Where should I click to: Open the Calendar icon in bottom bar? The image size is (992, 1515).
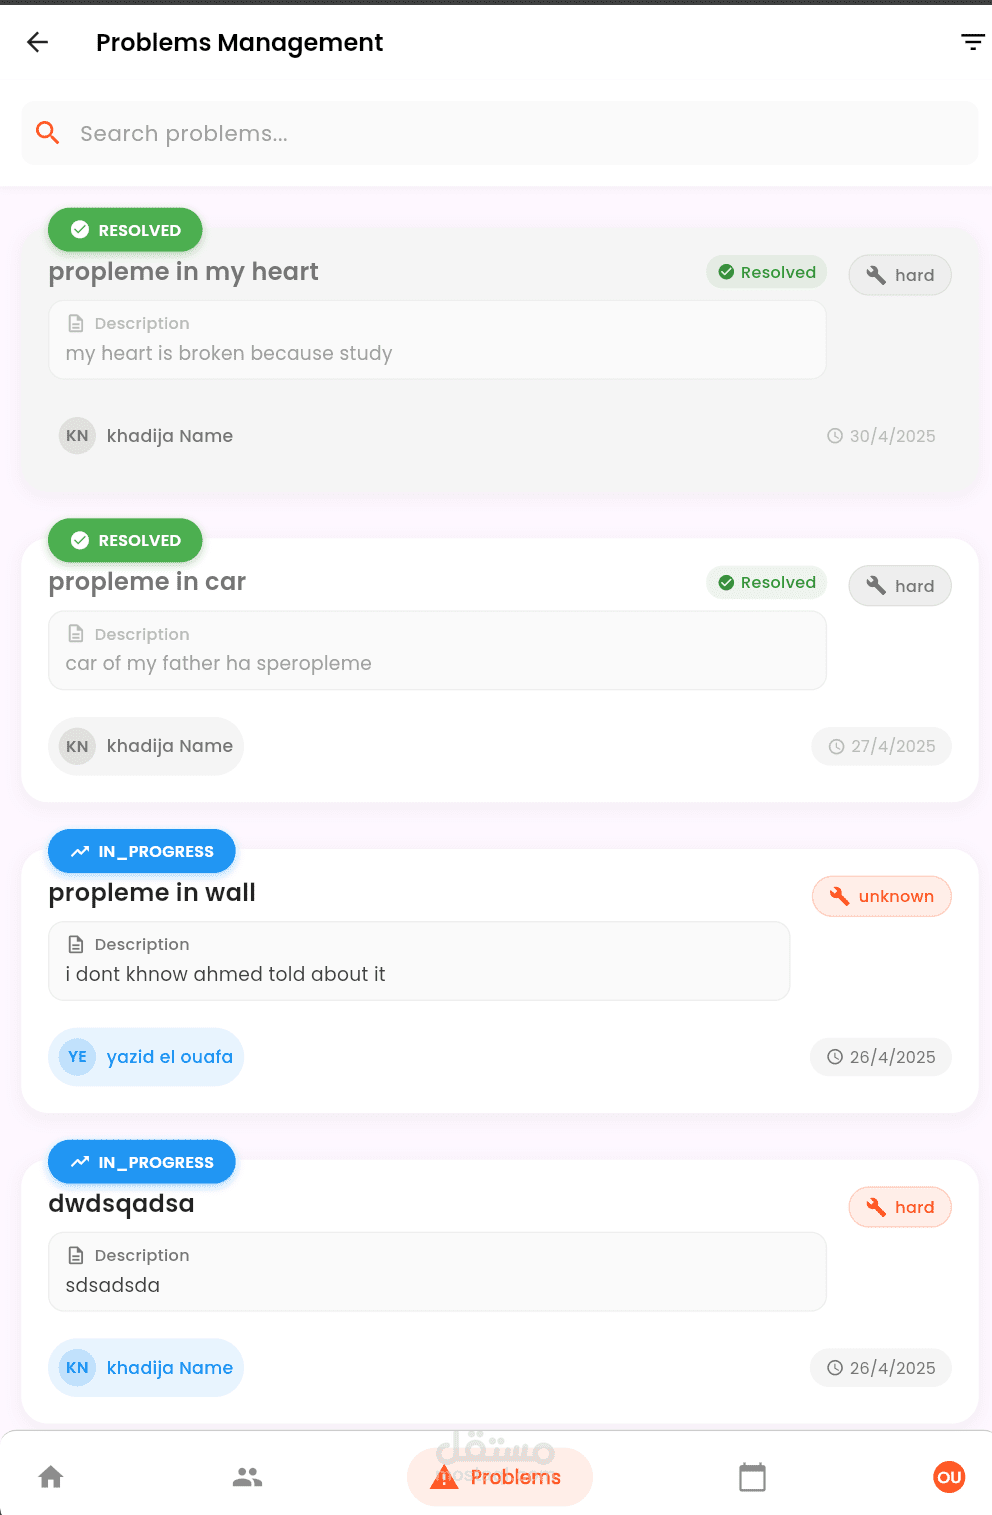[x=752, y=1477]
